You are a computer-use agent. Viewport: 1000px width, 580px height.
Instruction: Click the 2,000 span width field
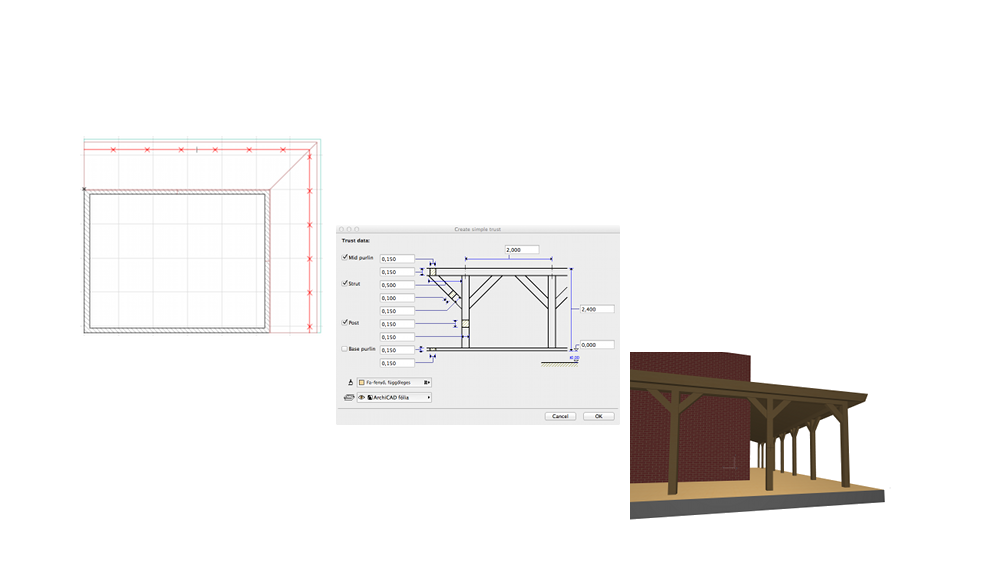[x=521, y=249]
